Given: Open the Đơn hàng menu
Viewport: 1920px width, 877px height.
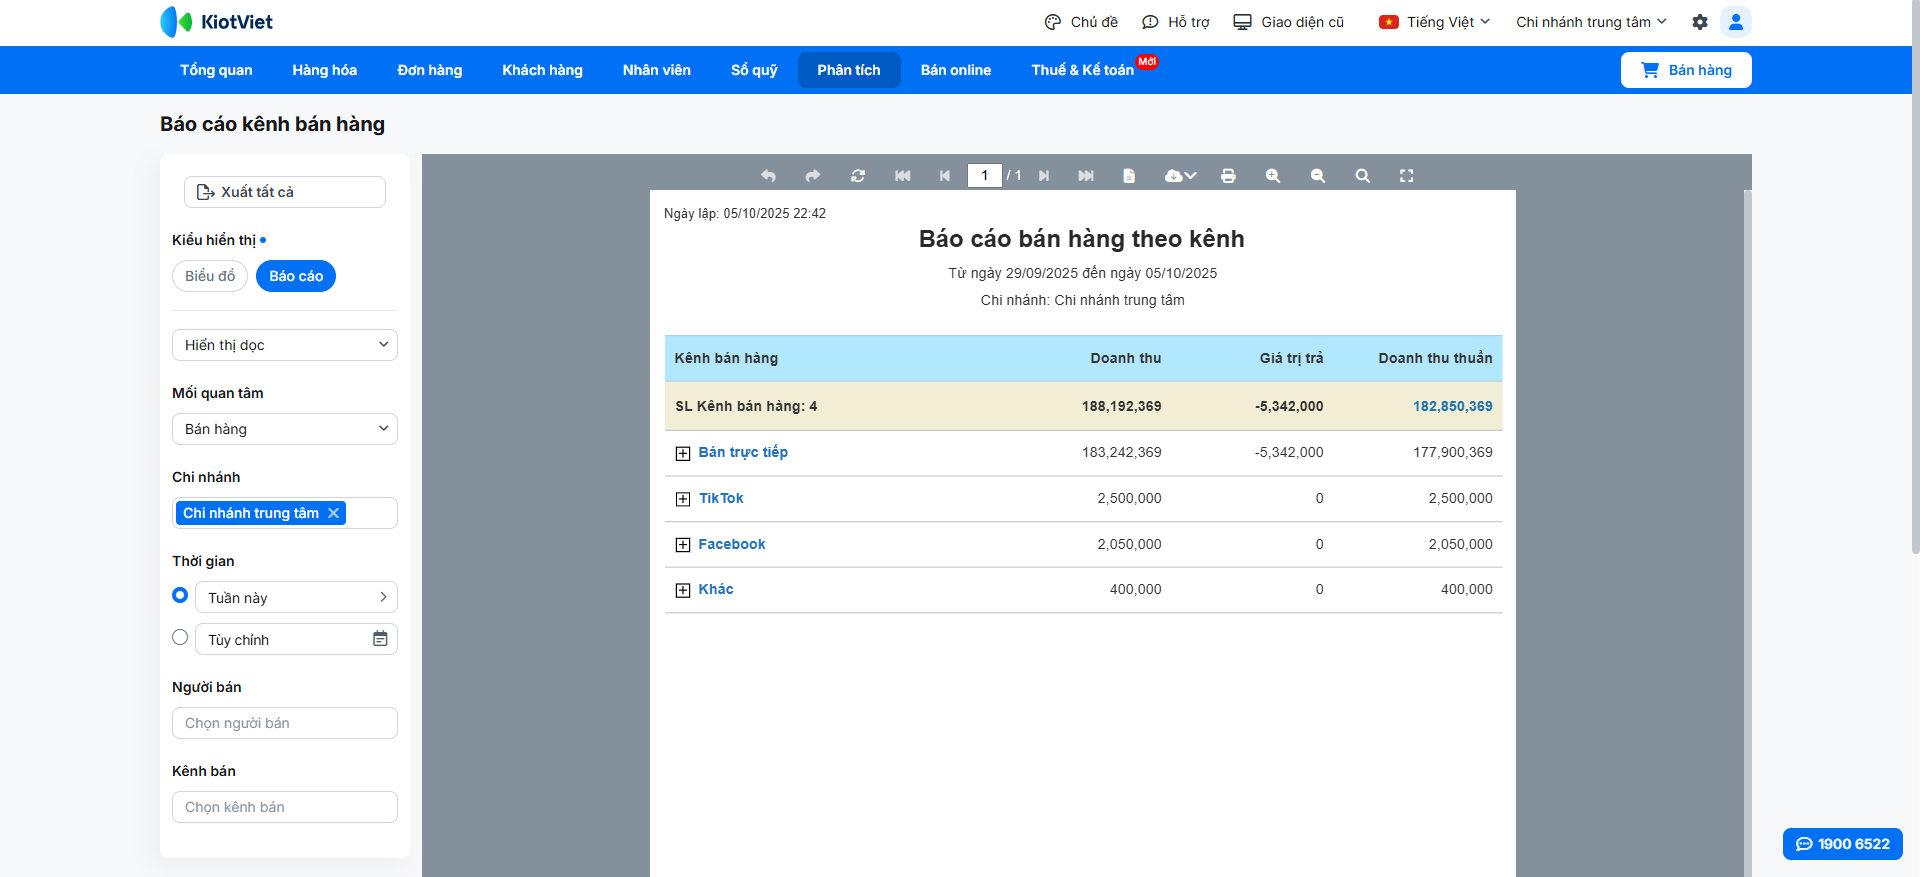Looking at the screenshot, I should [430, 70].
